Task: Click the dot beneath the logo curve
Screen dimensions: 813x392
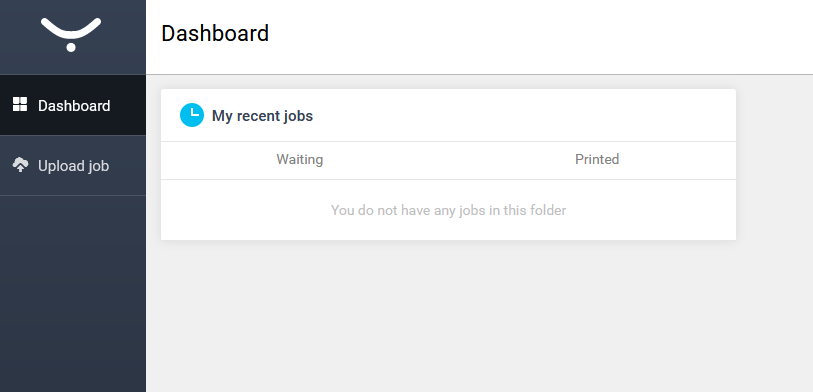Action: (71, 47)
